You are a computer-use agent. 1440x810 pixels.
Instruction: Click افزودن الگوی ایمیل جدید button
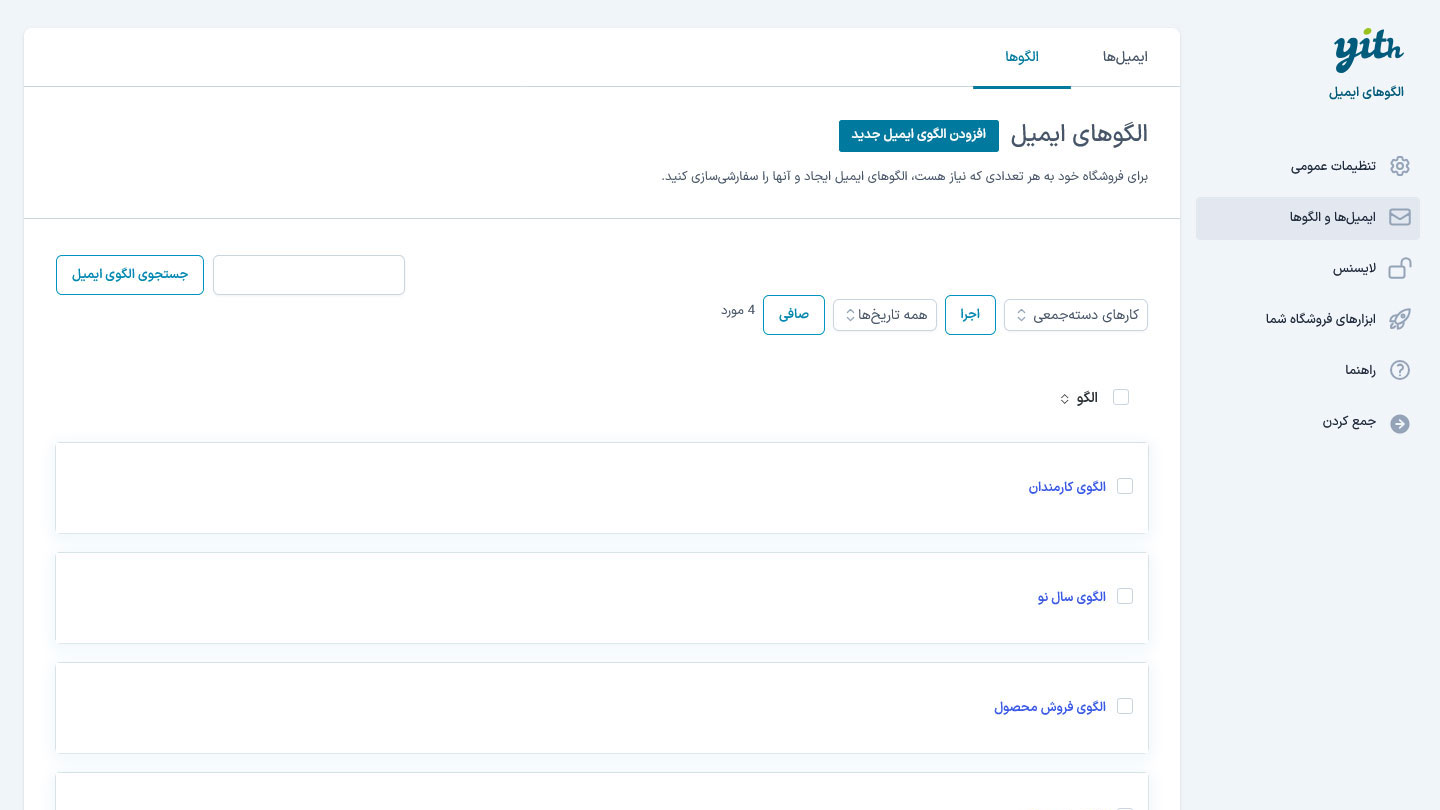[919, 135]
